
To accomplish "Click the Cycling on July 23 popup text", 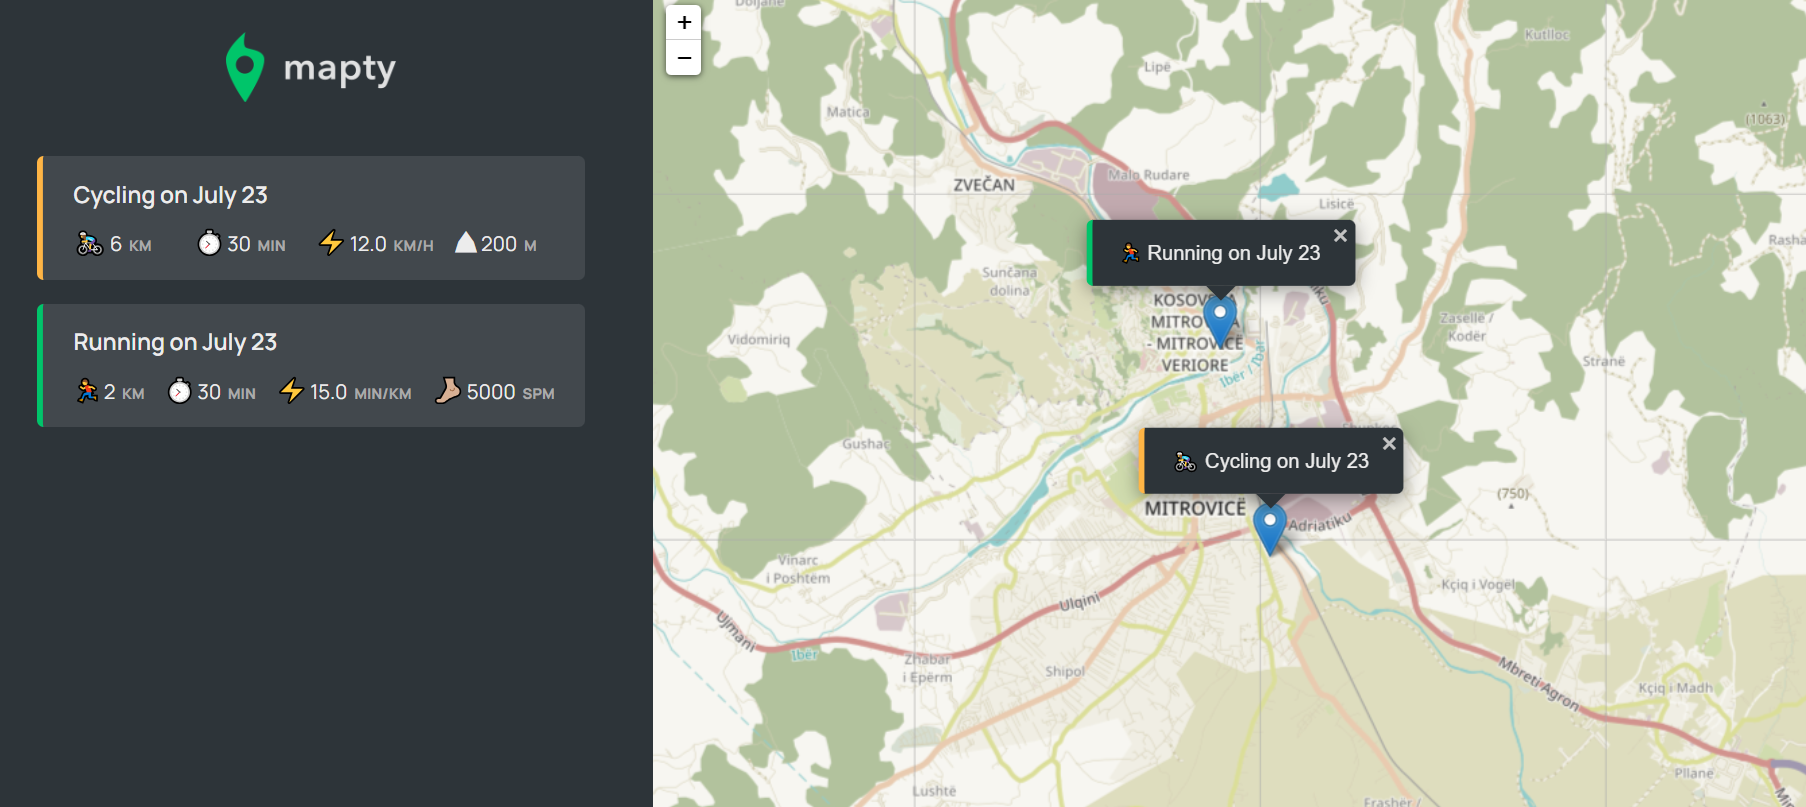I will pyautogui.click(x=1286, y=461).
